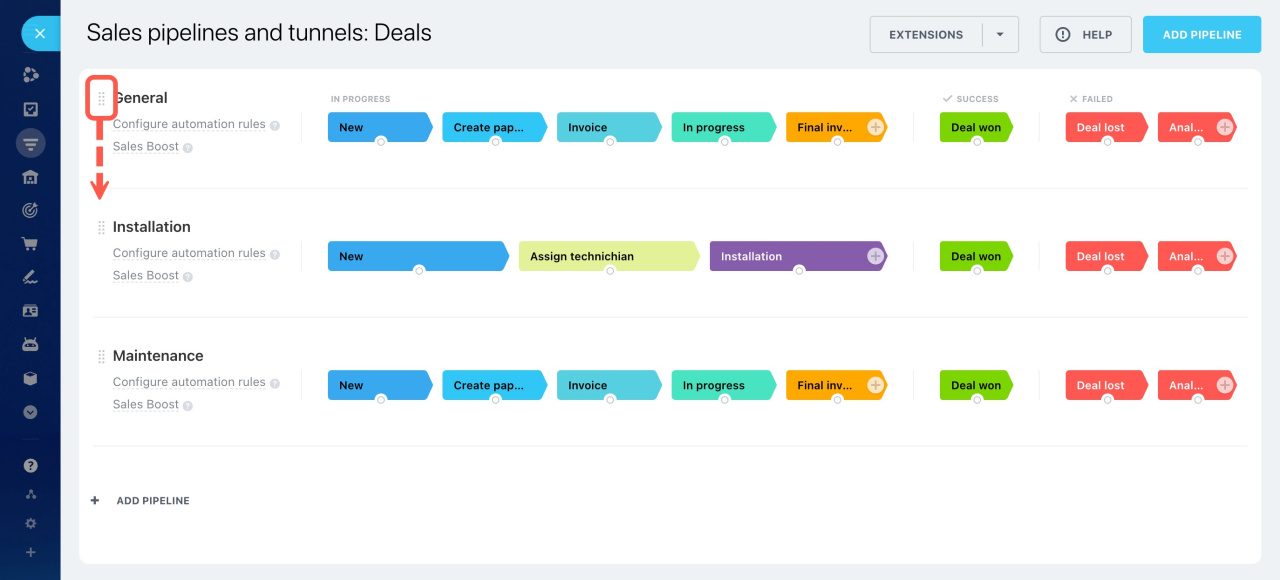Click the question mark help icon in sidebar
The width and height of the screenshot is (1280, 580).
[30, 466]
